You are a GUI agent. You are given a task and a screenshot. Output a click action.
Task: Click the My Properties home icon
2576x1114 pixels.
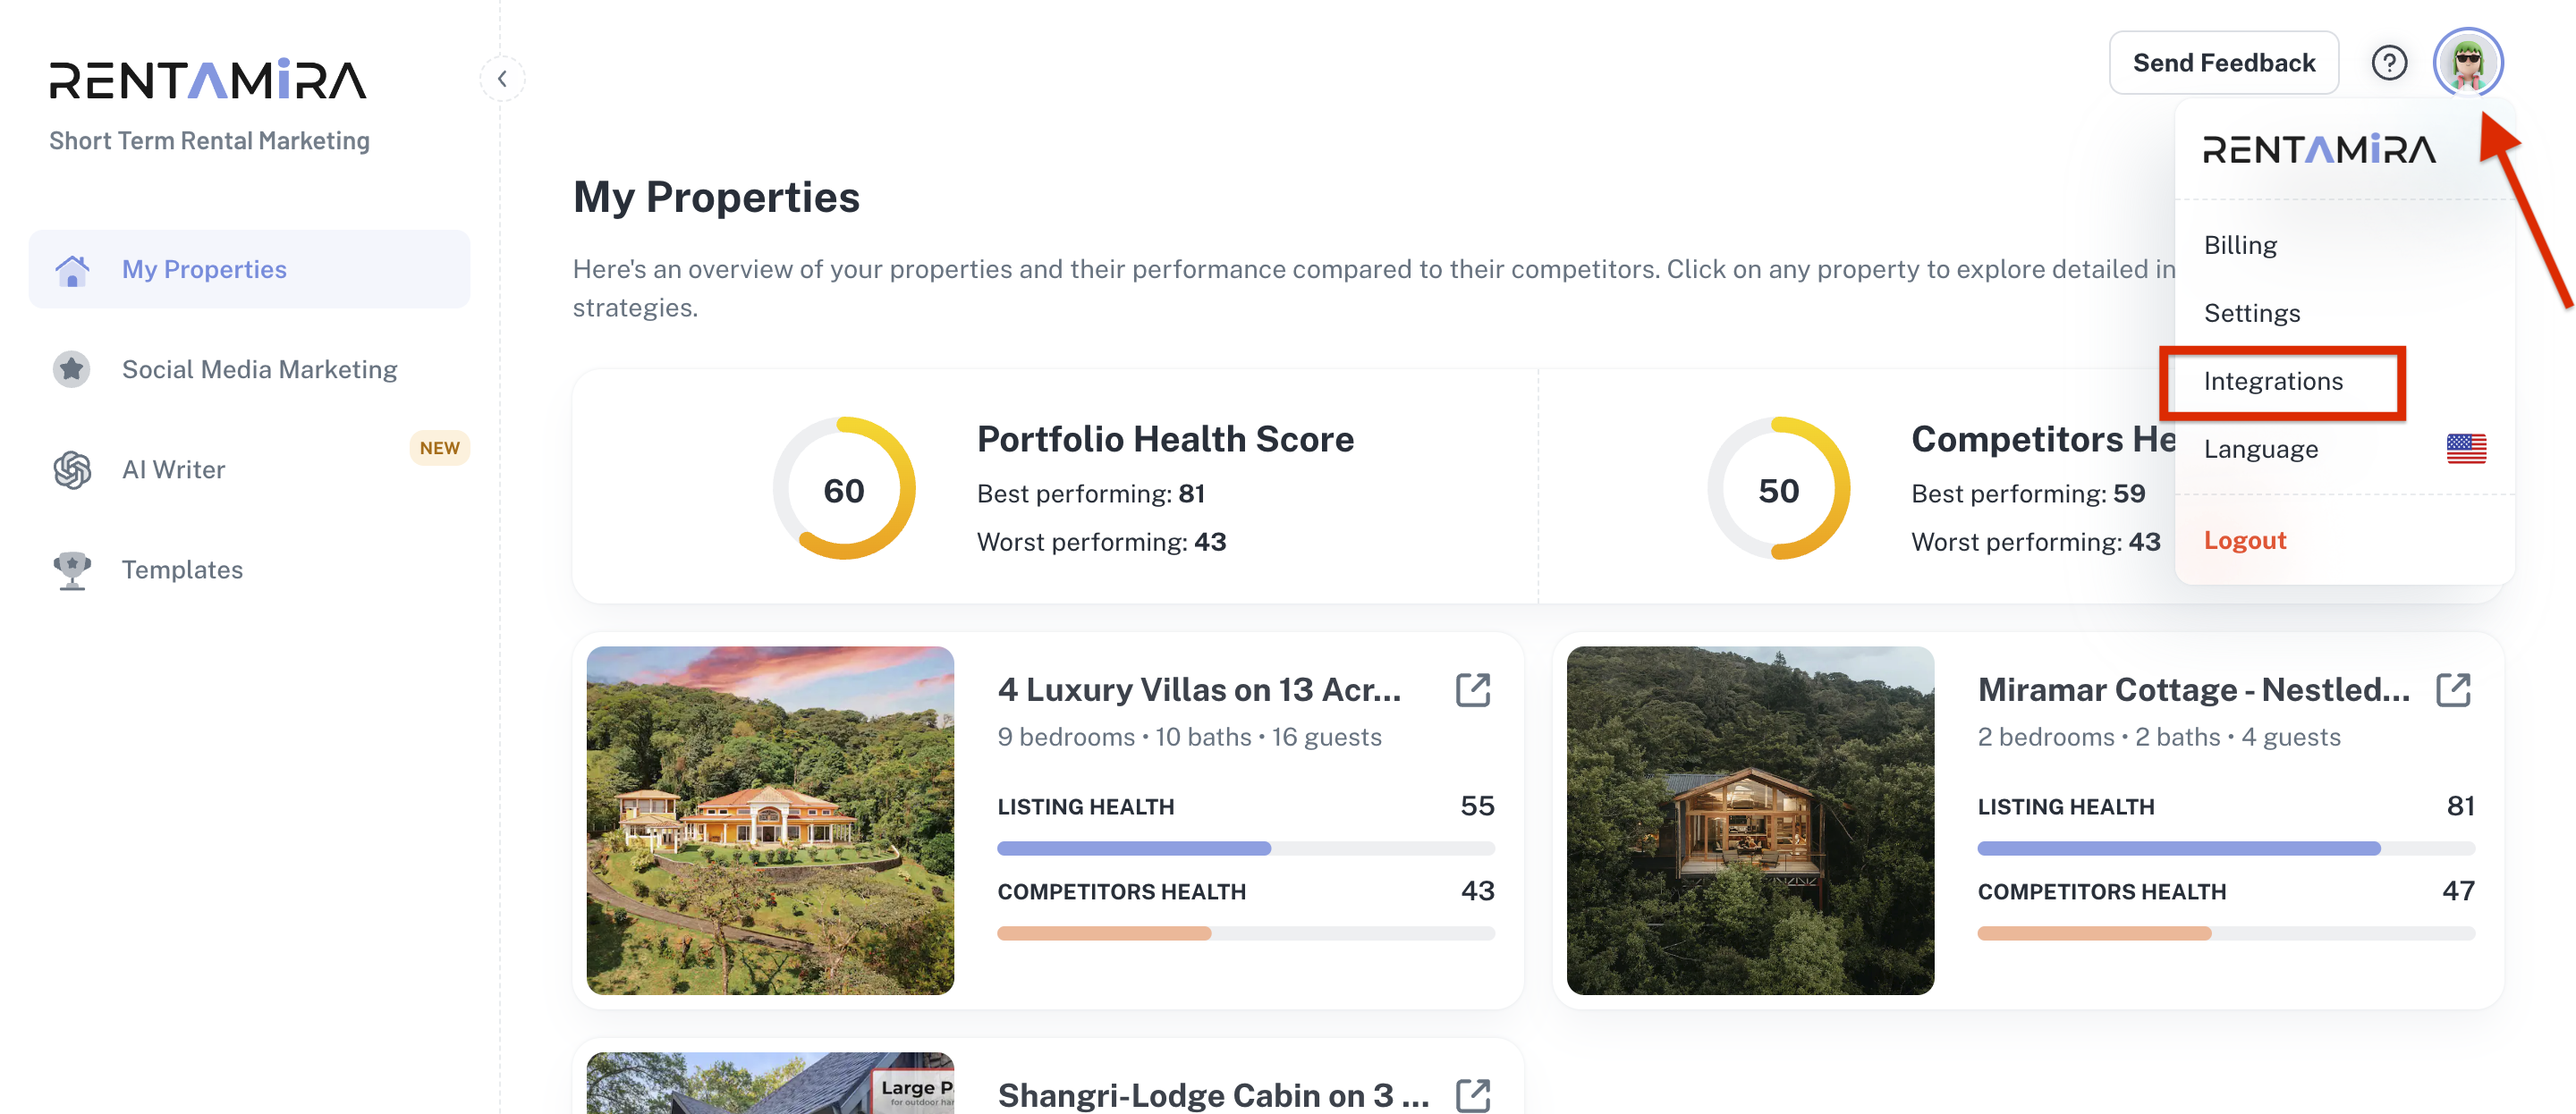click(72, 270)
